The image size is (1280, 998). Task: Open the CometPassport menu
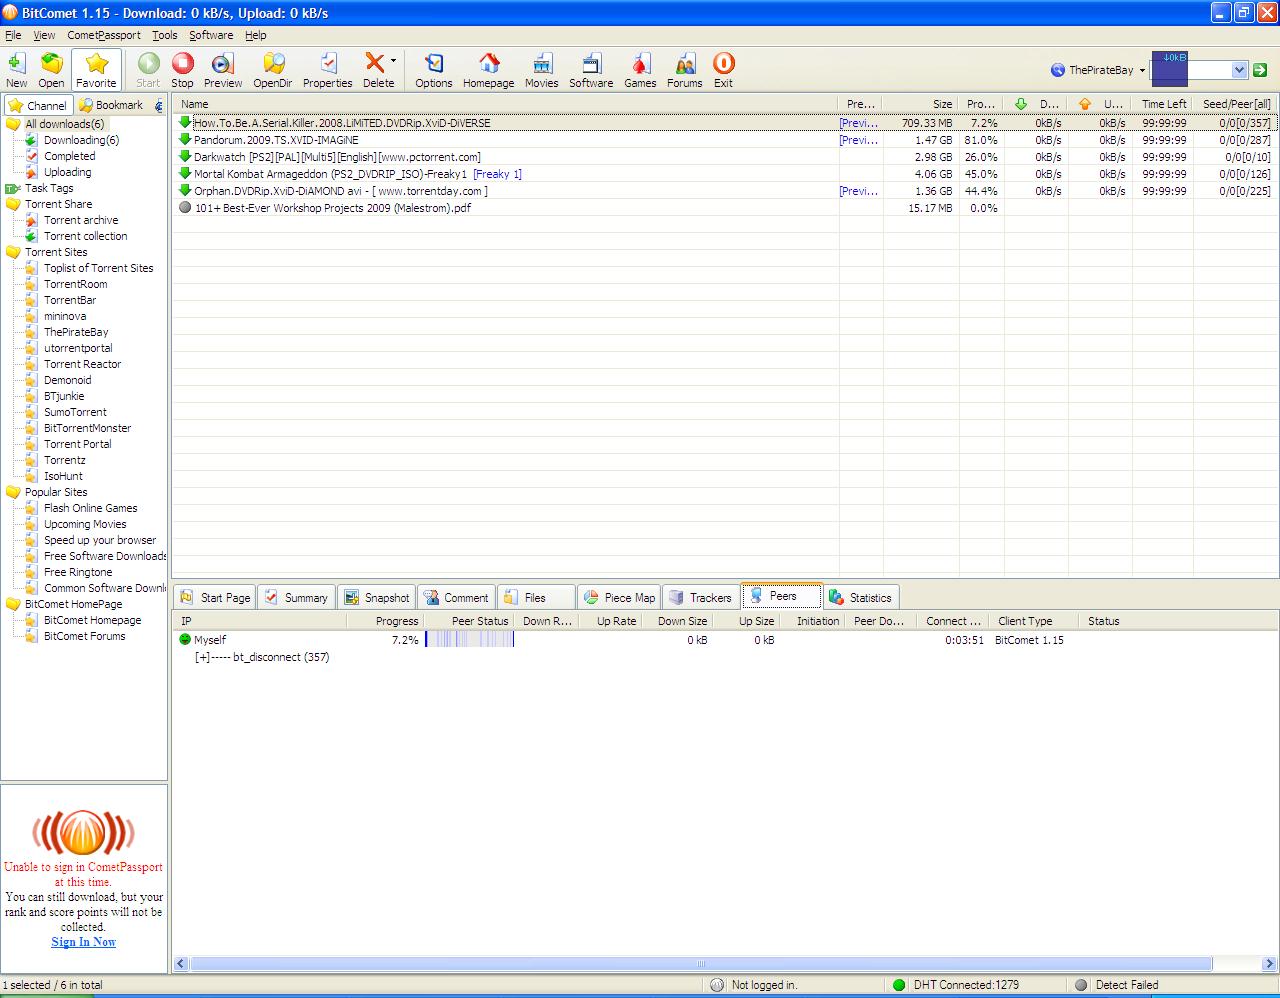[104, 35]
